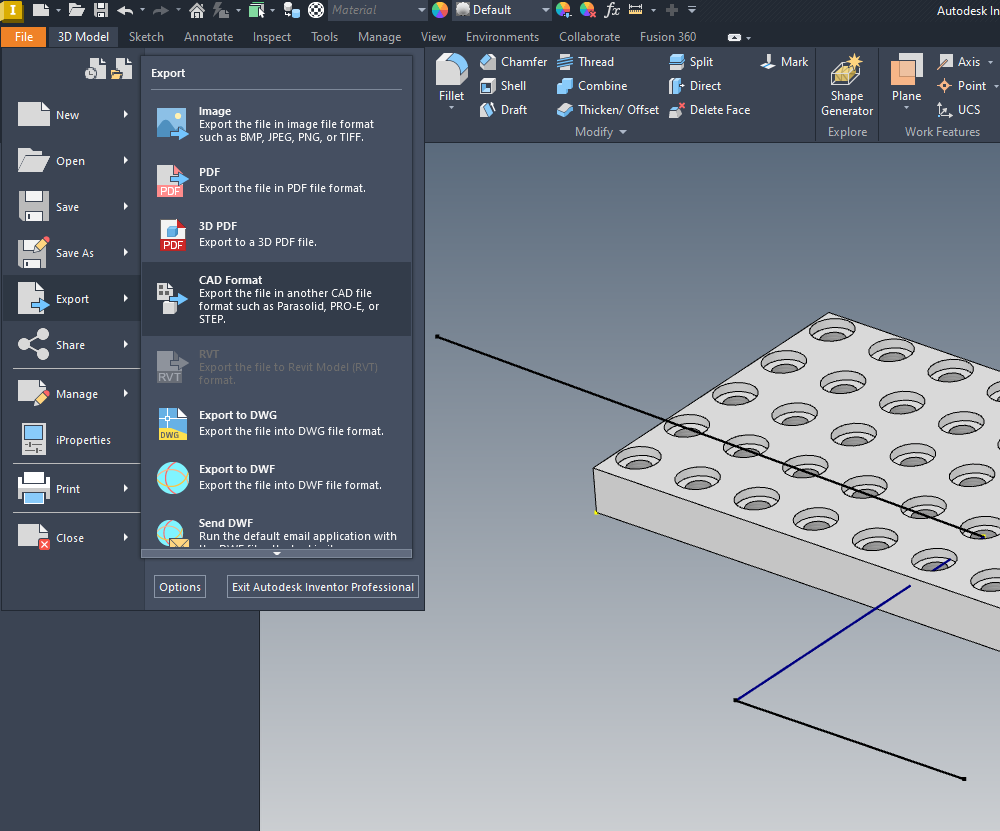Click the Save disk icon in quick access
The image size is (1000, 831).
[x=101, y=10]
